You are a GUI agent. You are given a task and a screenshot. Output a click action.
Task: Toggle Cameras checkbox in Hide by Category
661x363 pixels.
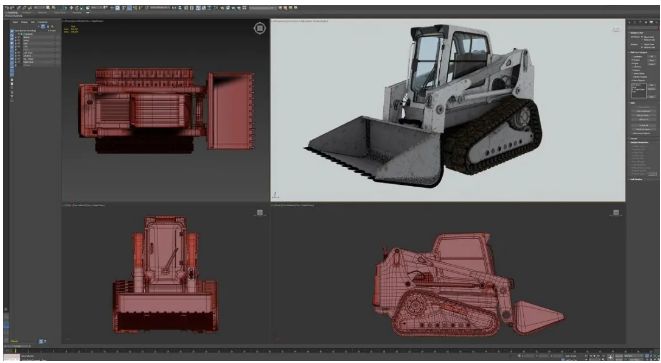click(633, 67)
